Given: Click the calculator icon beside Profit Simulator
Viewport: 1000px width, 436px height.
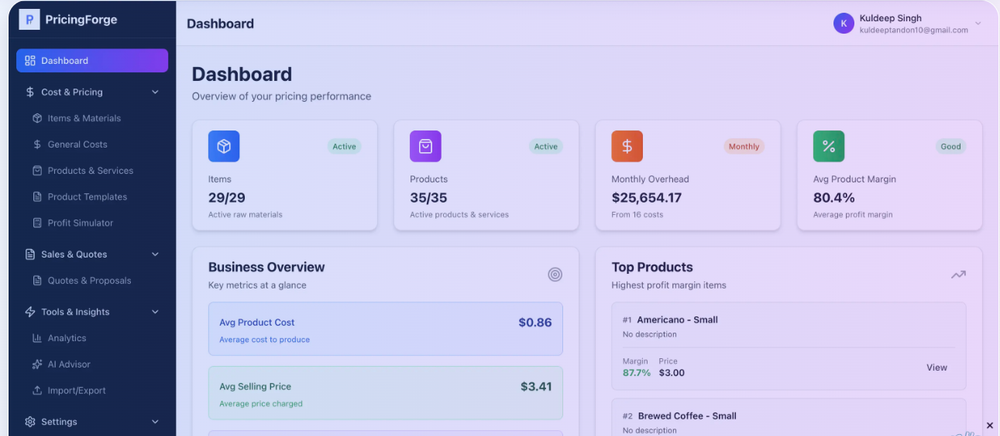Looking at the screenshot, I should point(37,222).
